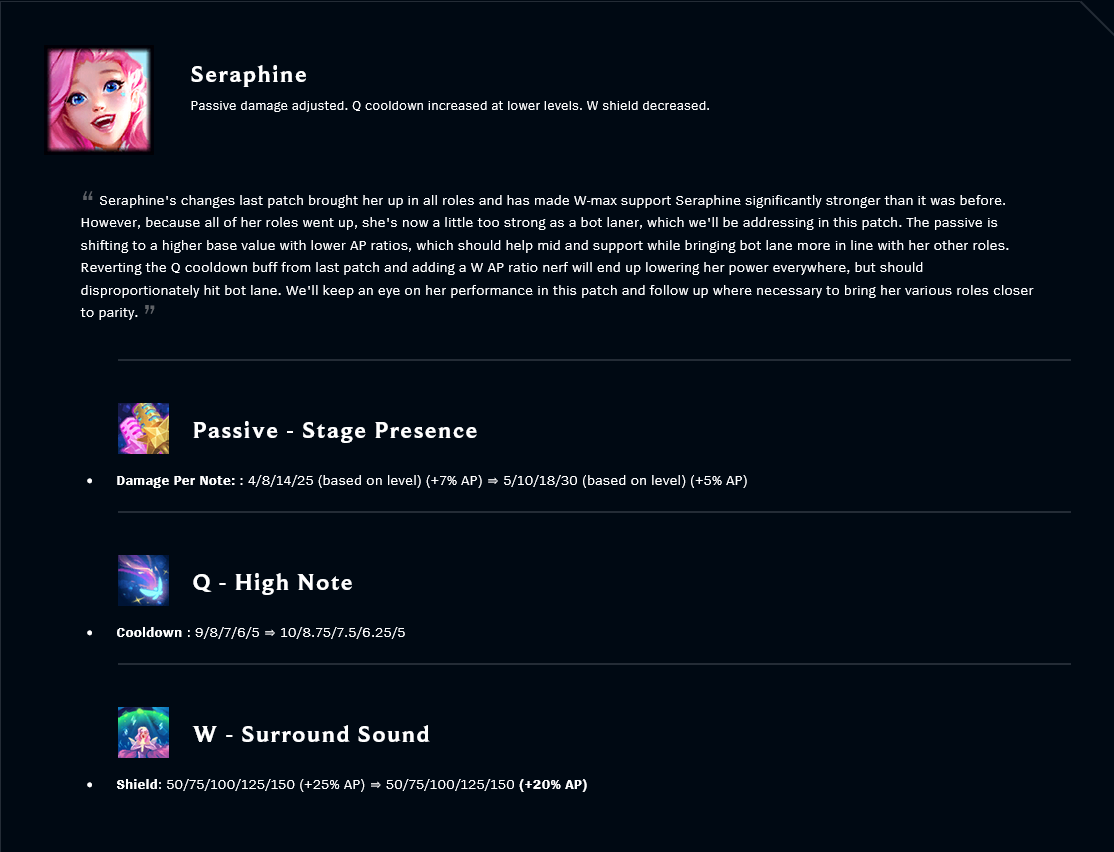Click the High Note Q ability icon
Image resolution: width=1114 pixels, height=852 pixels.
(144, 581)
